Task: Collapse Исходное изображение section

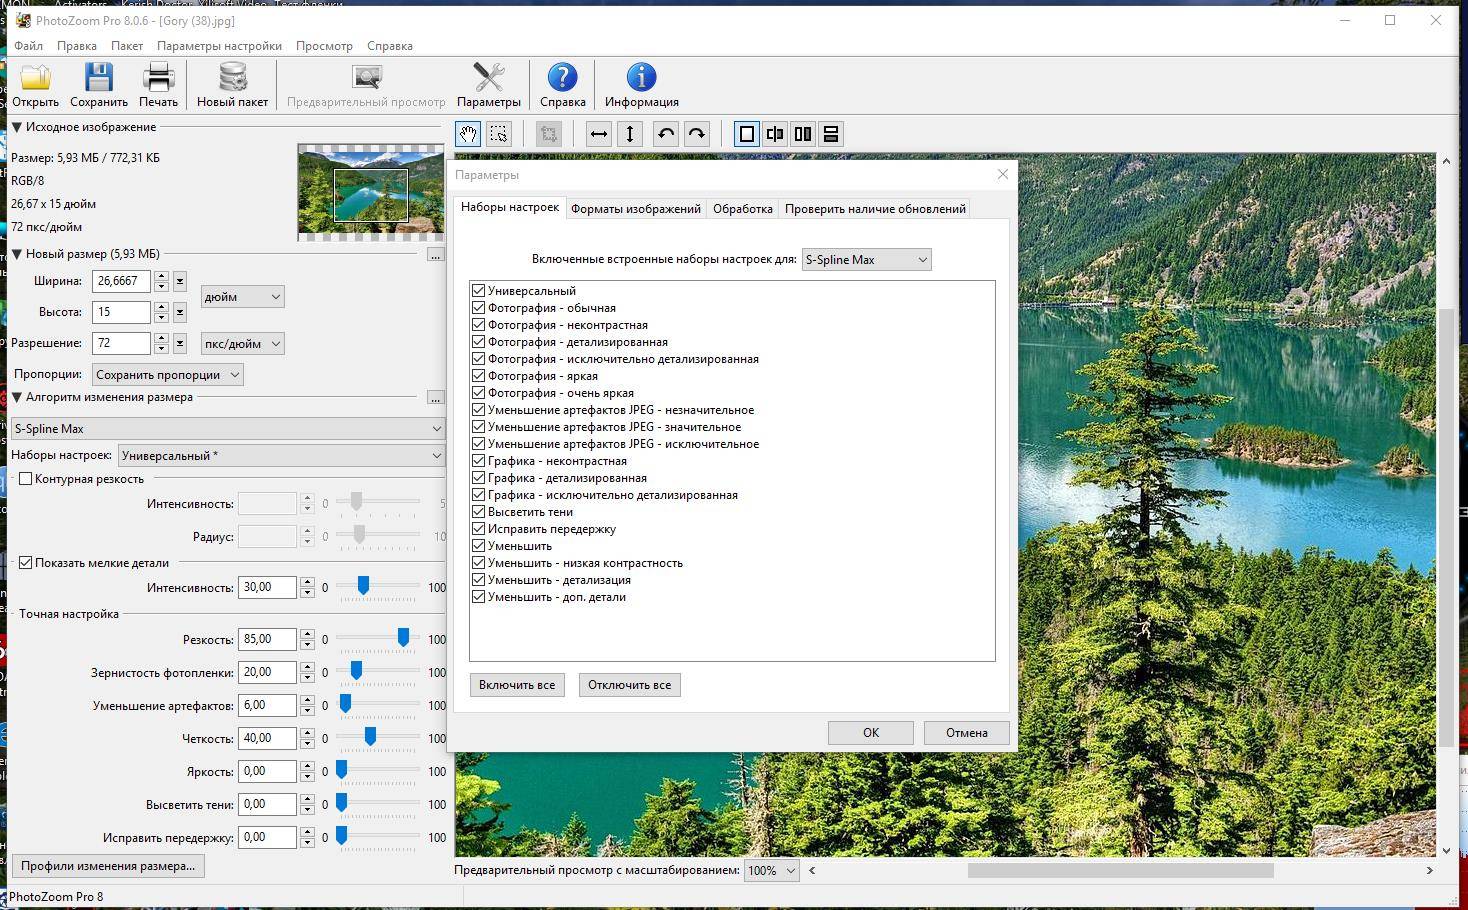Action: 17,127
